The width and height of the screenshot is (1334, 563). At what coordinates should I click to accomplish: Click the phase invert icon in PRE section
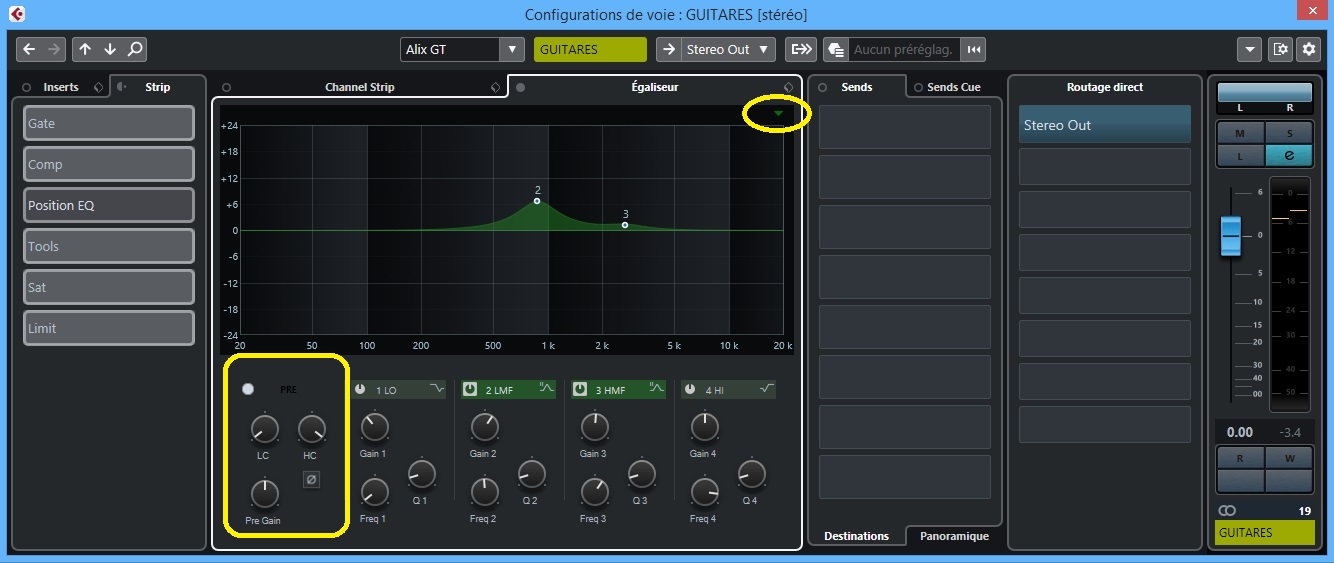click(311, 480)
